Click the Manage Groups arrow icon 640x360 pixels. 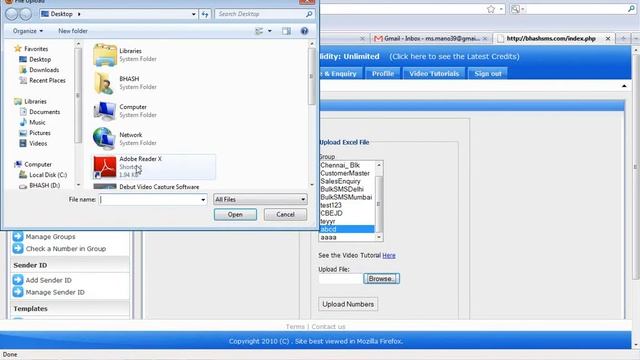point(18,236)
